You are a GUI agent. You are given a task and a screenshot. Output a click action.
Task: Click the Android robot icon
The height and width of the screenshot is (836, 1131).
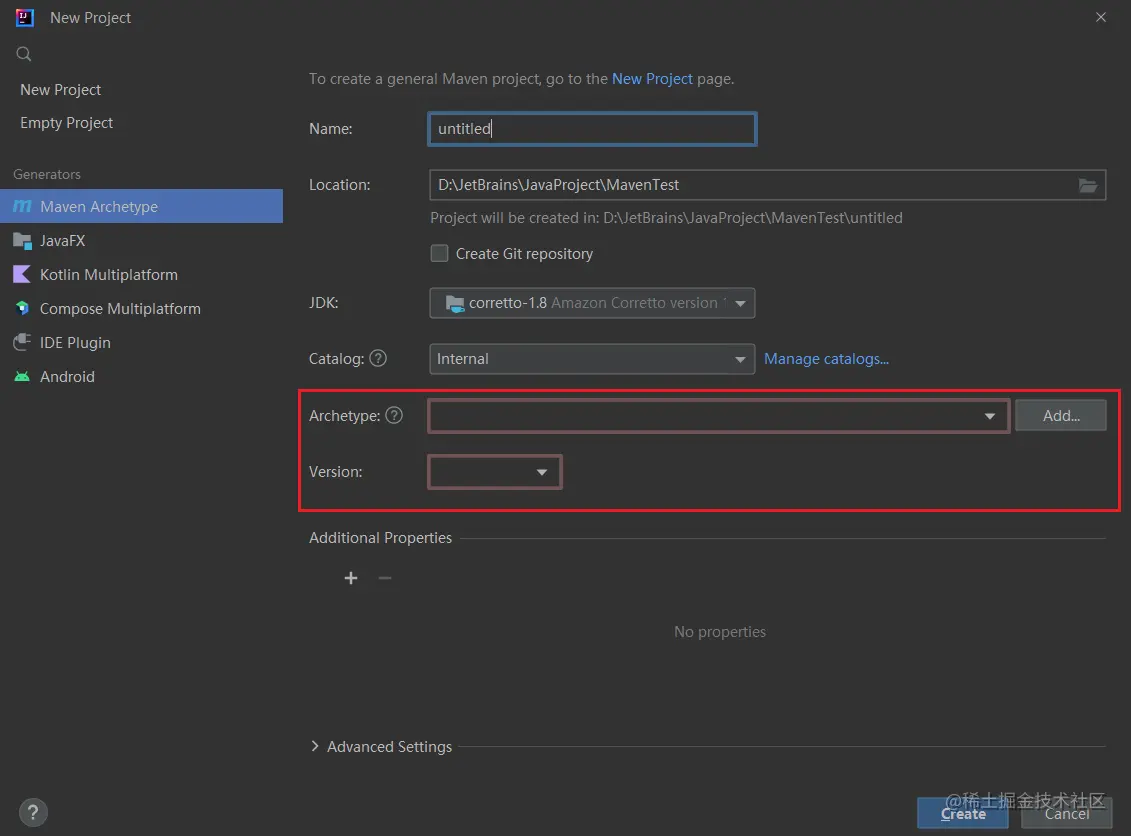22,377
